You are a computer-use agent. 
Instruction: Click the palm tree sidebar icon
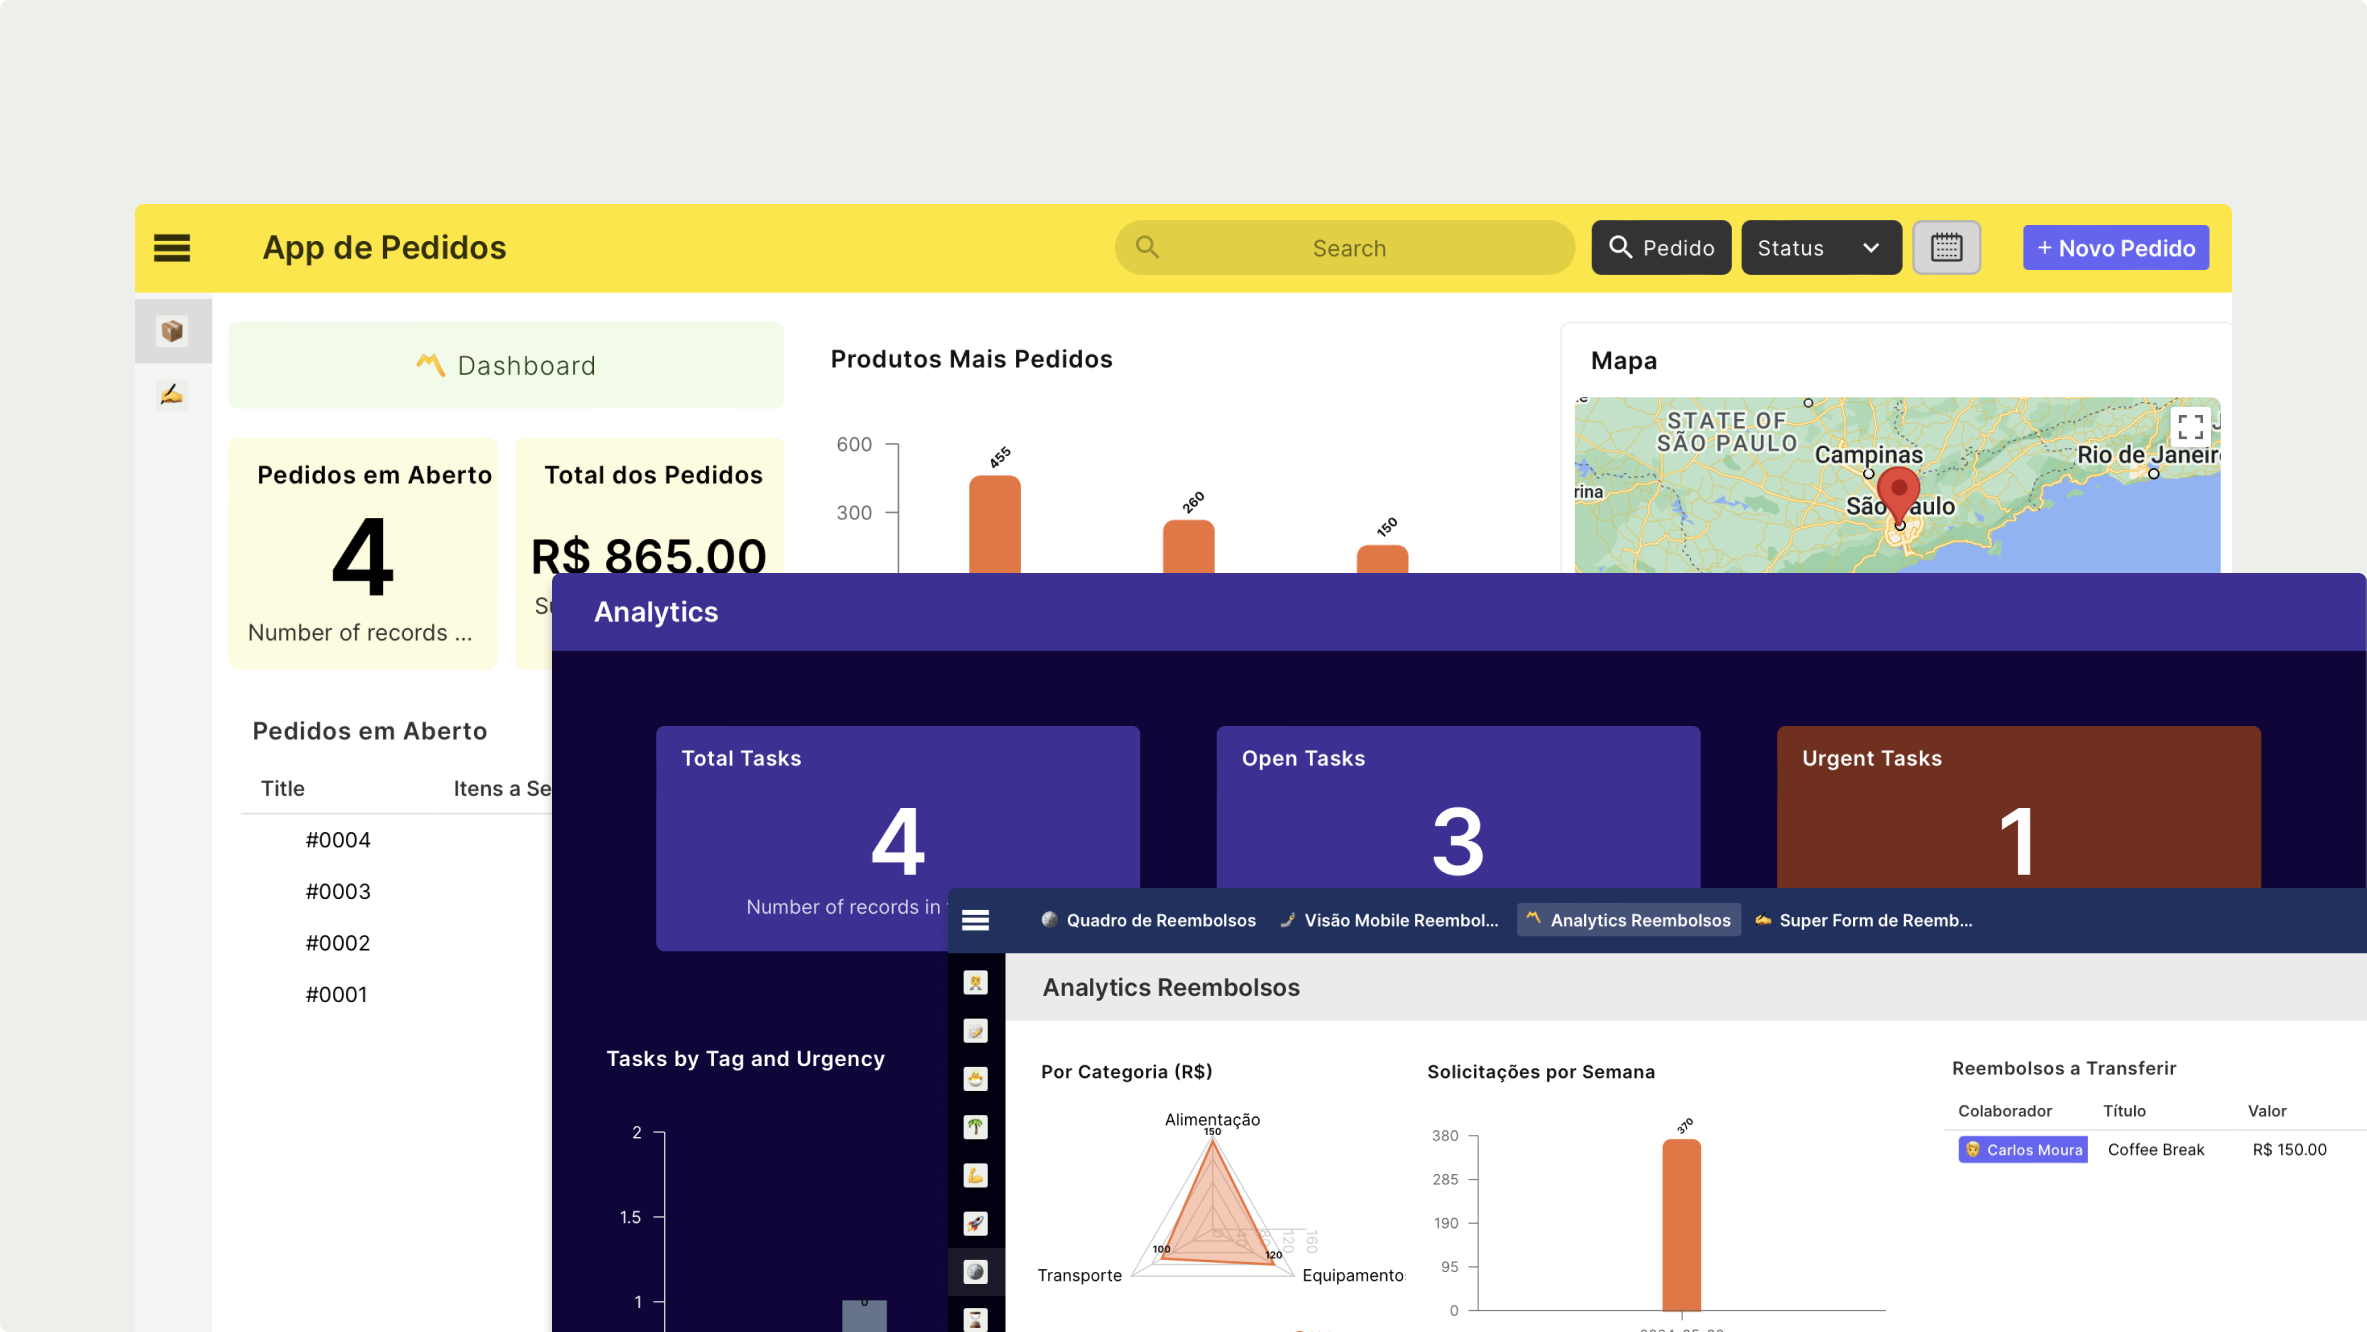coord(975,1127)
